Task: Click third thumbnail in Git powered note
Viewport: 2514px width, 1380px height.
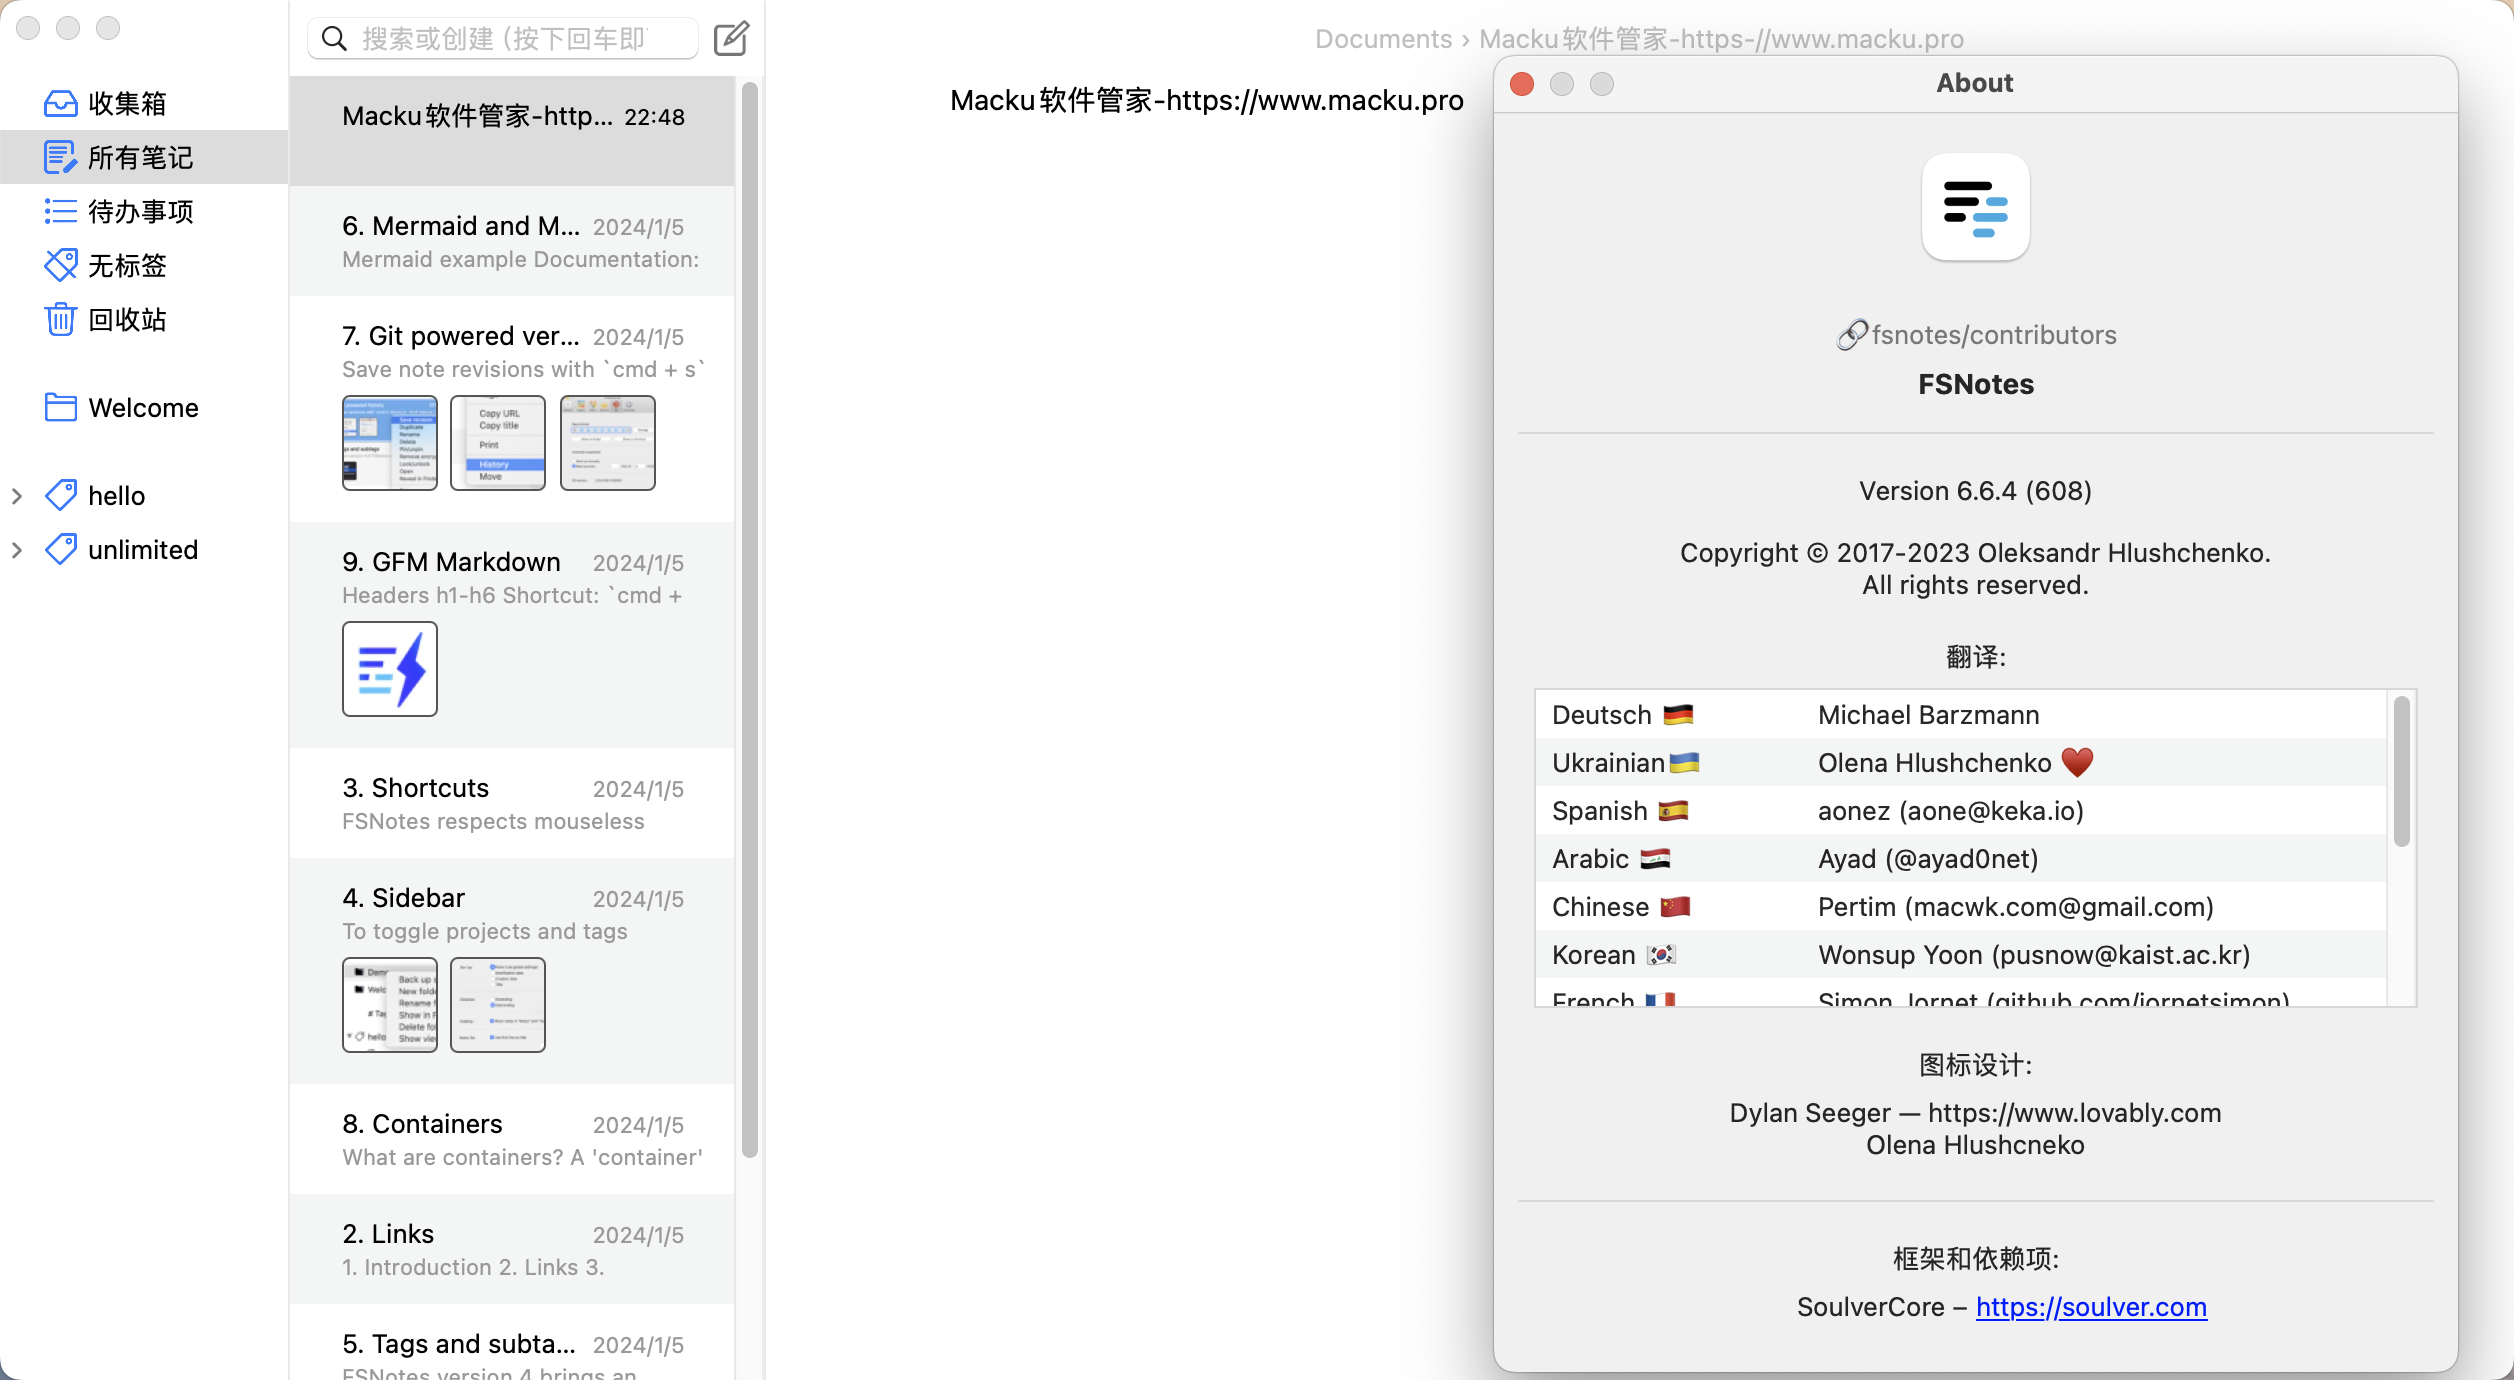Action: pos(608,443)
